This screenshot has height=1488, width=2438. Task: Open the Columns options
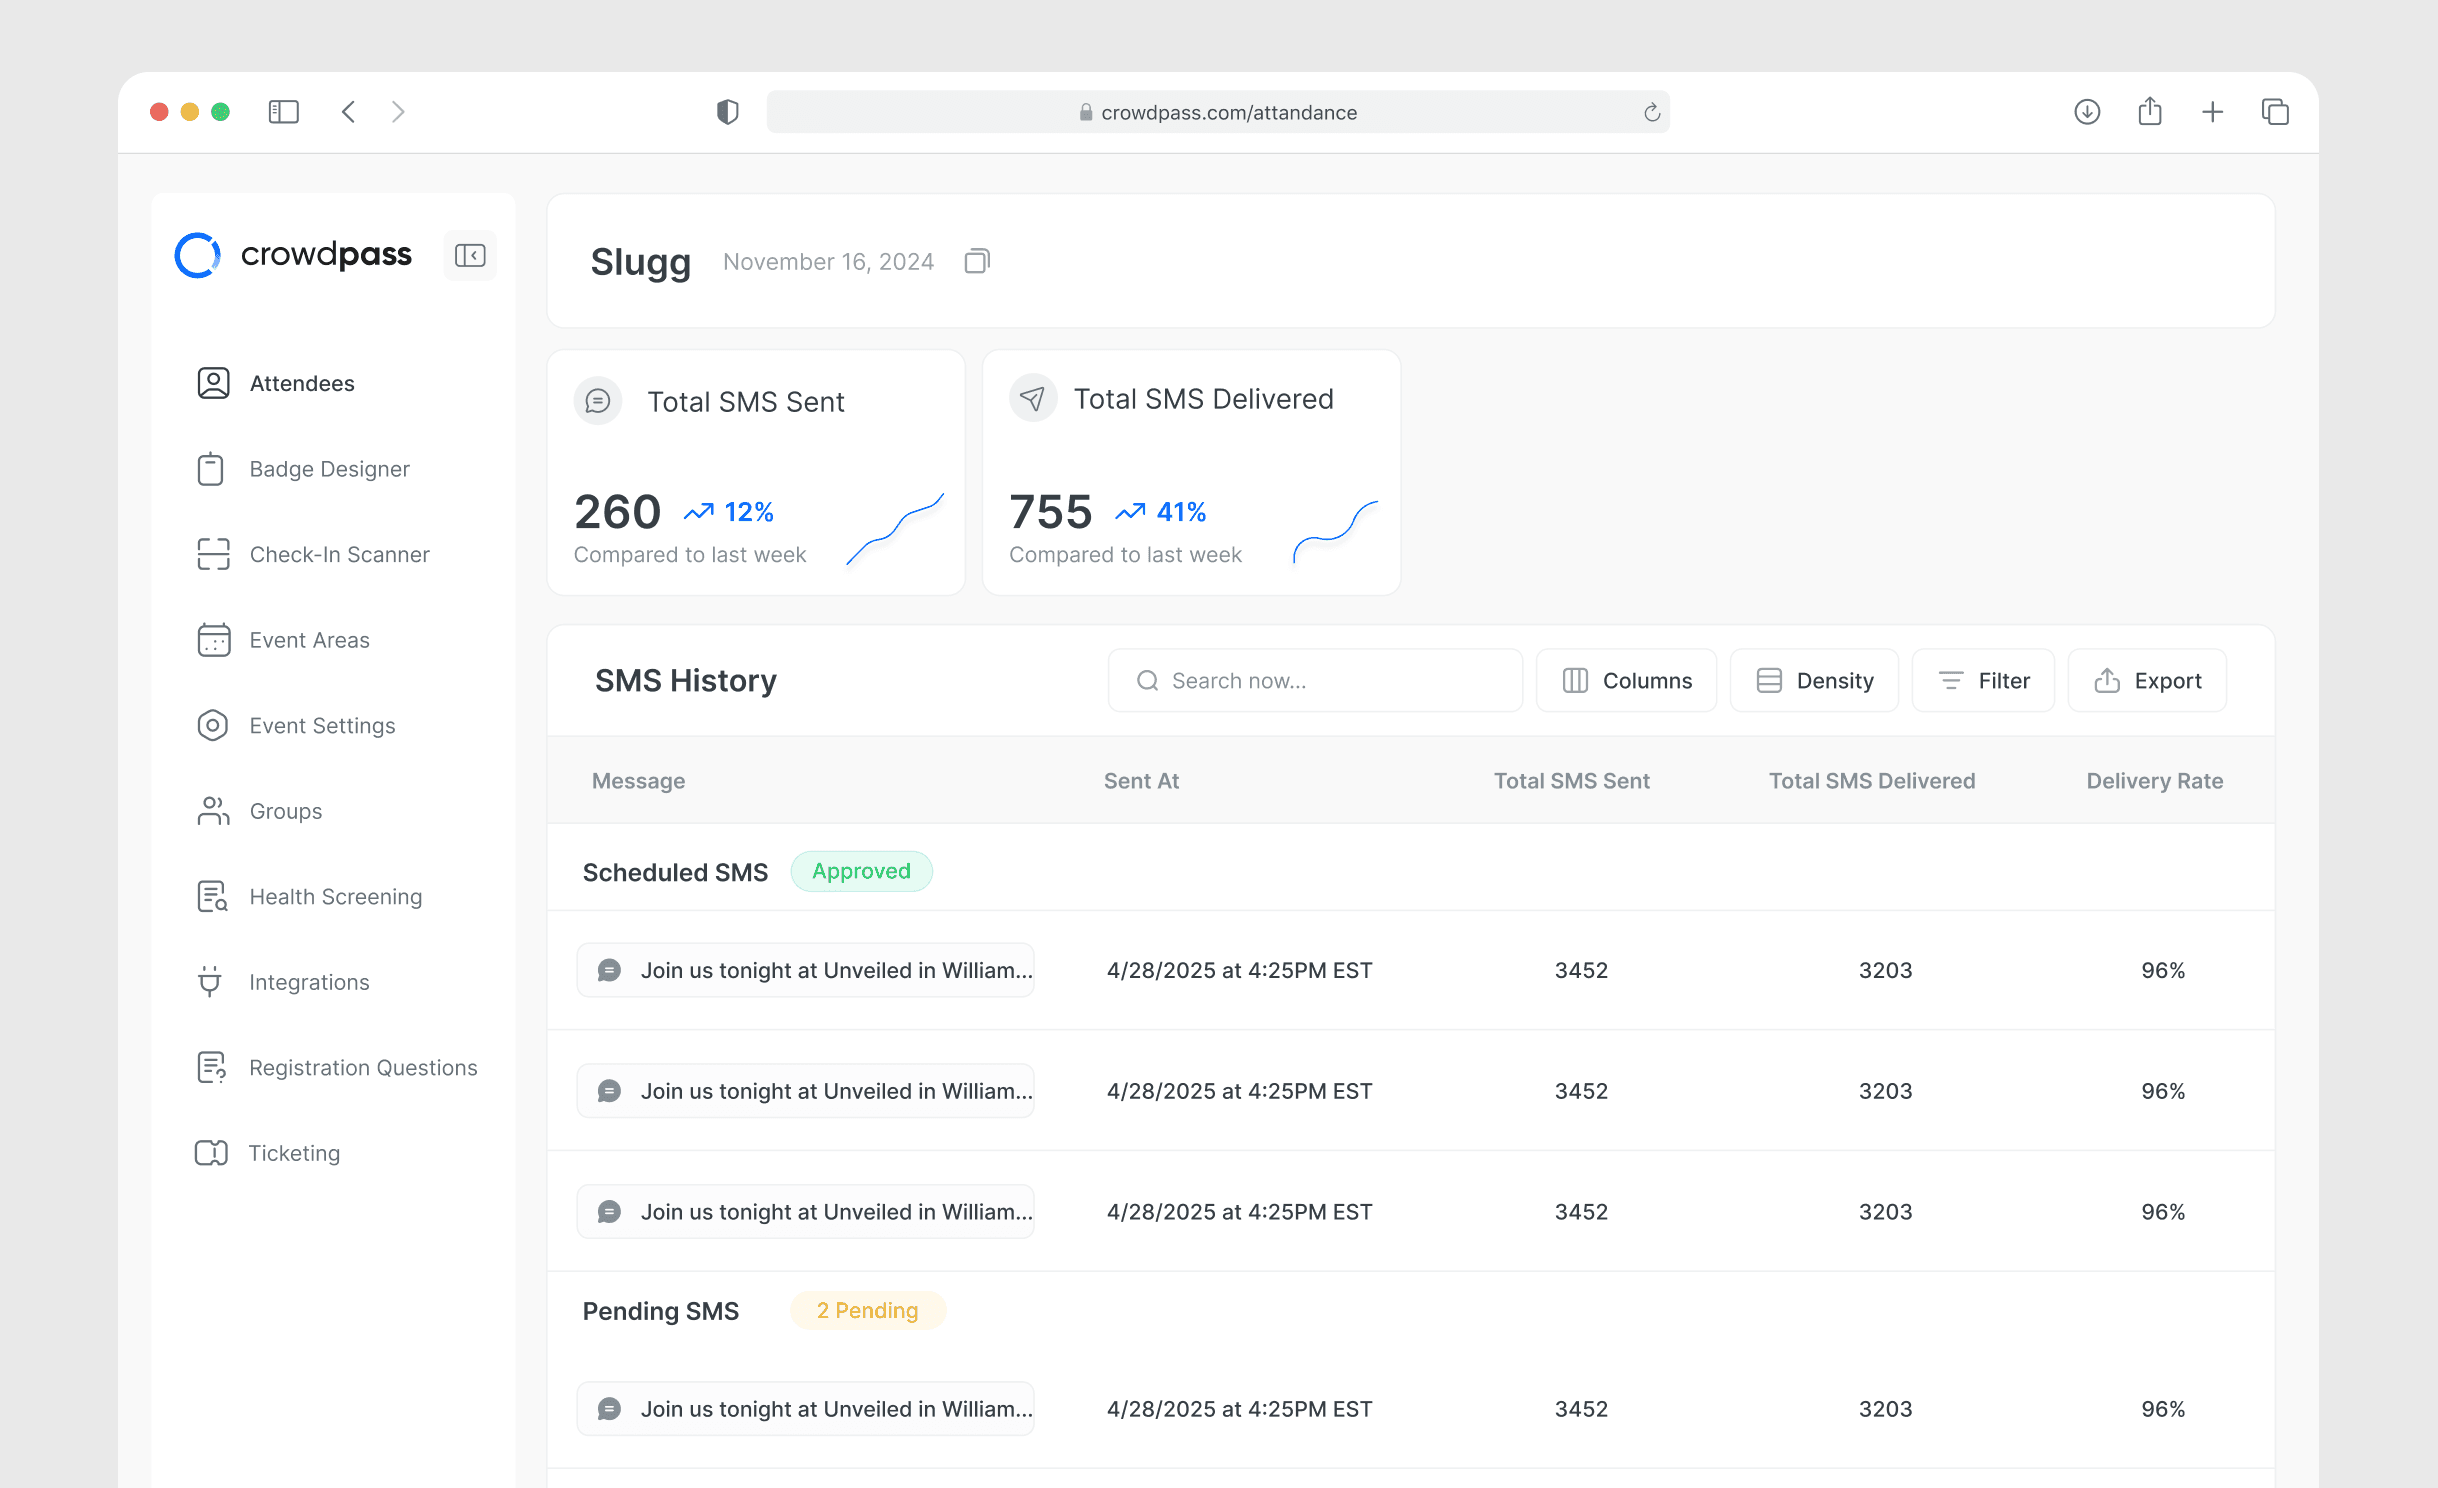coord(1627,681)
